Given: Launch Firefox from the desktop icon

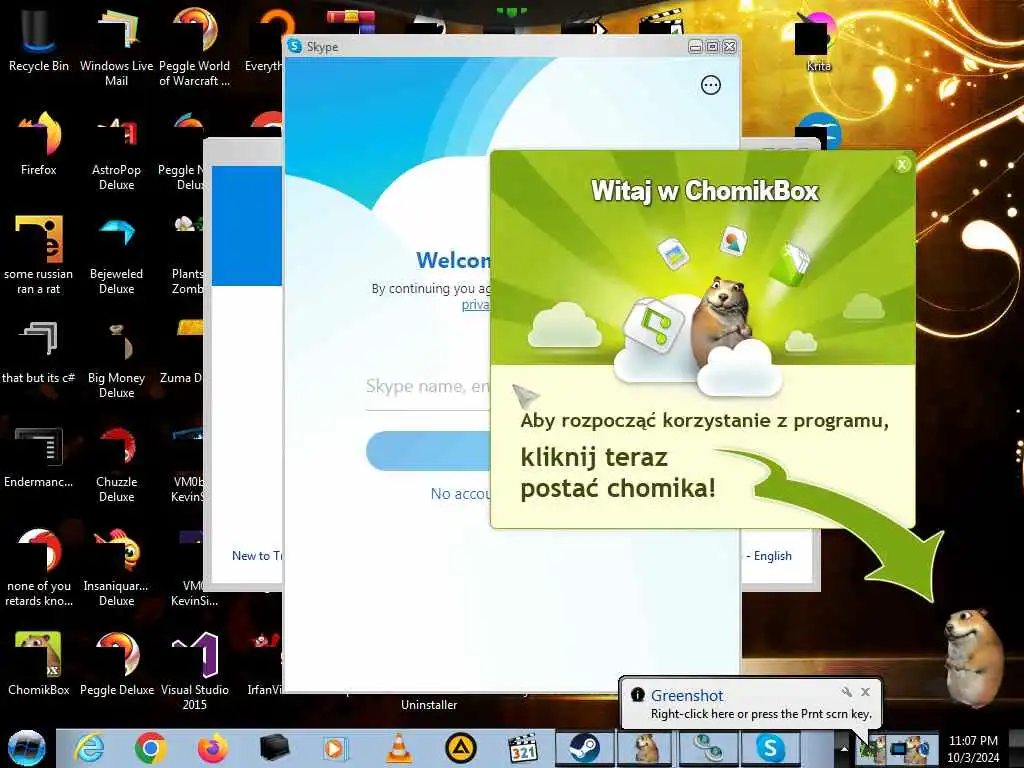Looking at the screenshot, I should pyautogui.click(x=39, y=144).
